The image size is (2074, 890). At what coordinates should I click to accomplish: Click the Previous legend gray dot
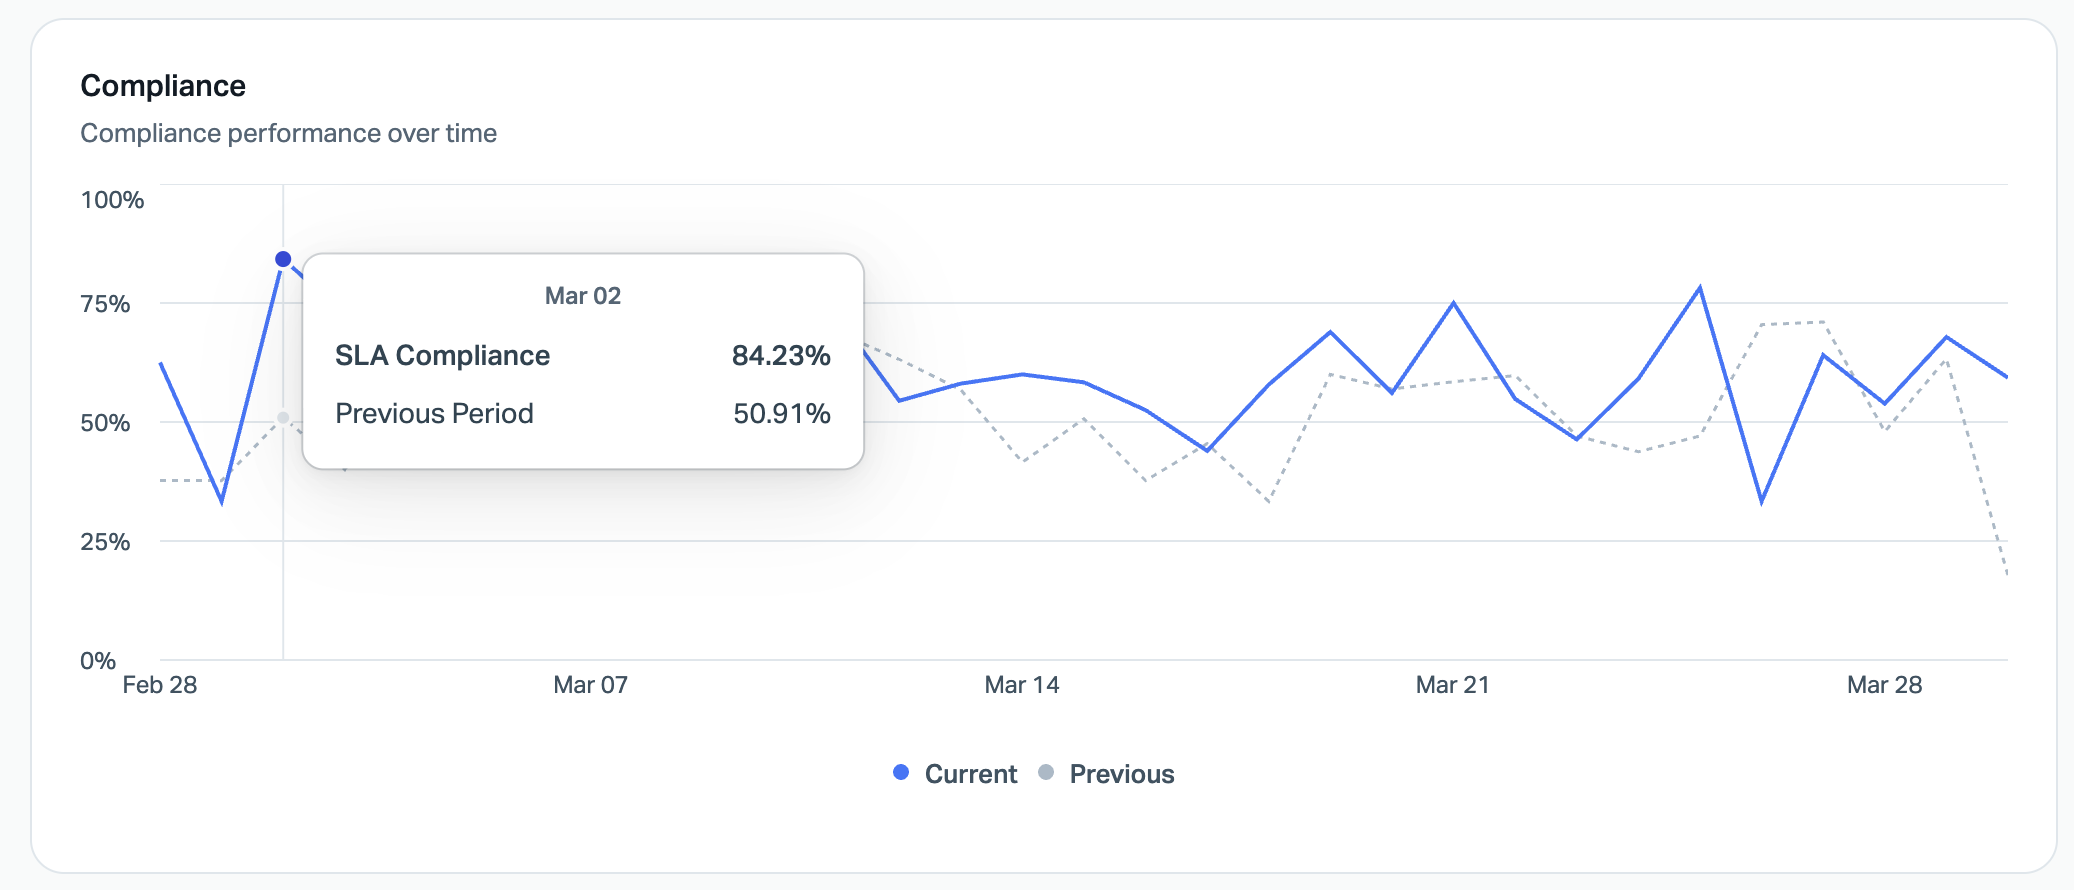tap(1046, 773)
